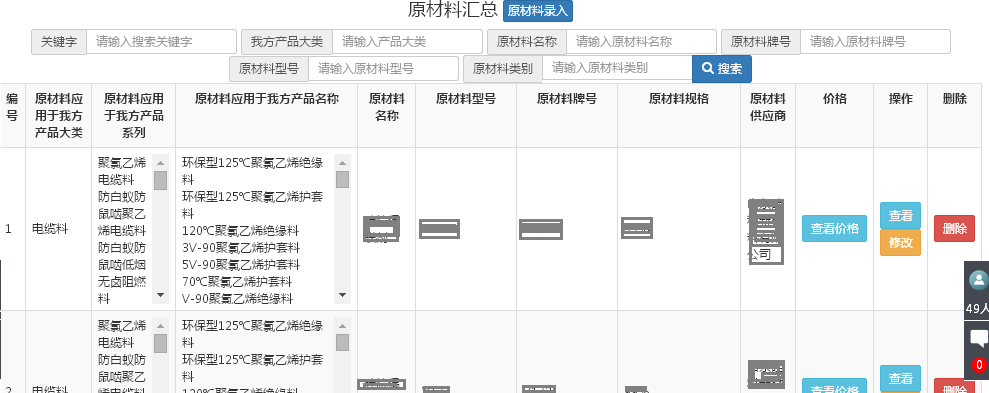This screenshot has width=989, height=393.
Task: Click up arrow of row 2 product name scrollbar
Action: point(342,326)
